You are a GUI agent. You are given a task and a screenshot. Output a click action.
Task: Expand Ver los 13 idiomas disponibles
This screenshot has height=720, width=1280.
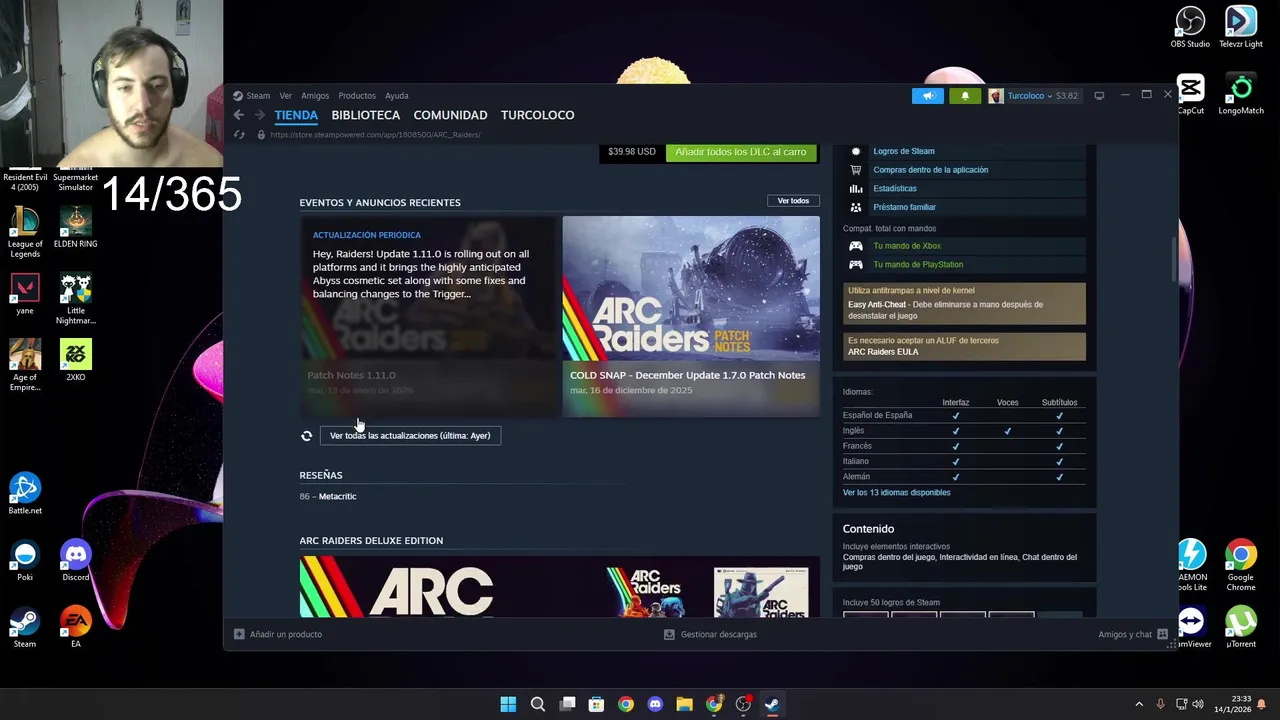896,493
